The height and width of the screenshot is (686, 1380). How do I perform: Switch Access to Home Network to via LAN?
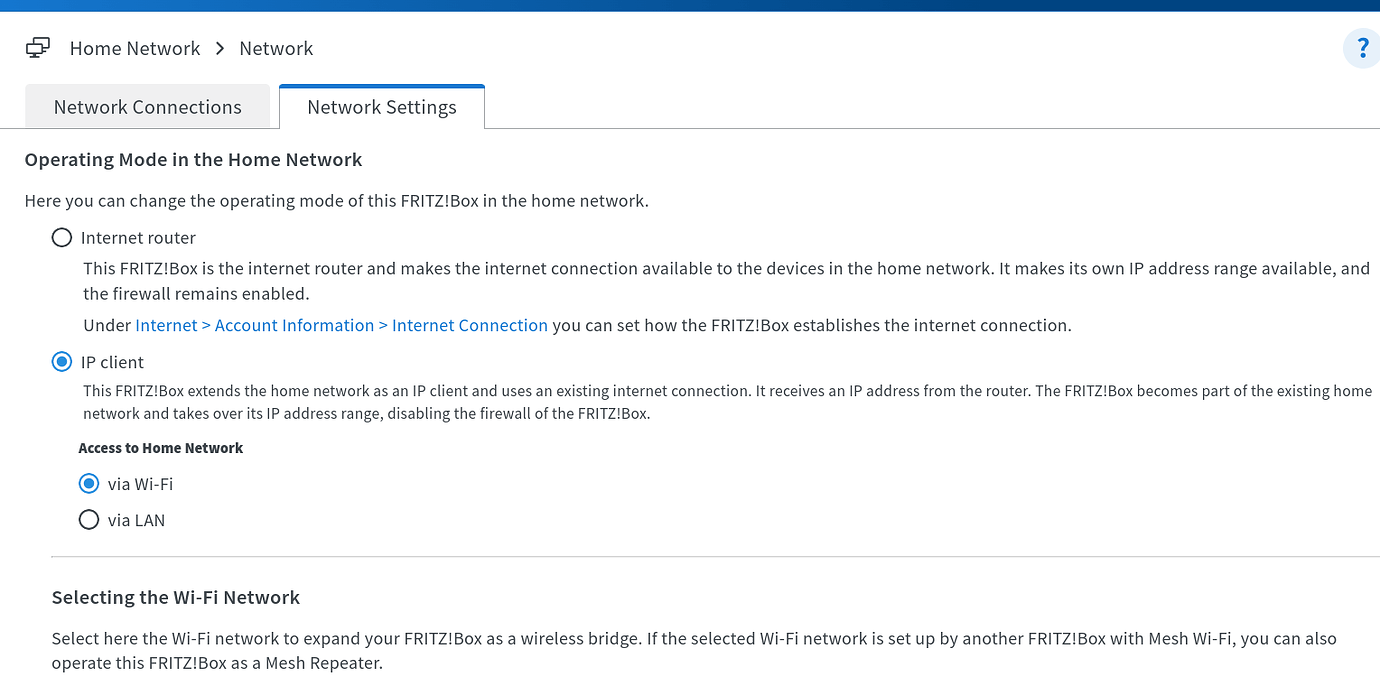[x=89, y=519]
